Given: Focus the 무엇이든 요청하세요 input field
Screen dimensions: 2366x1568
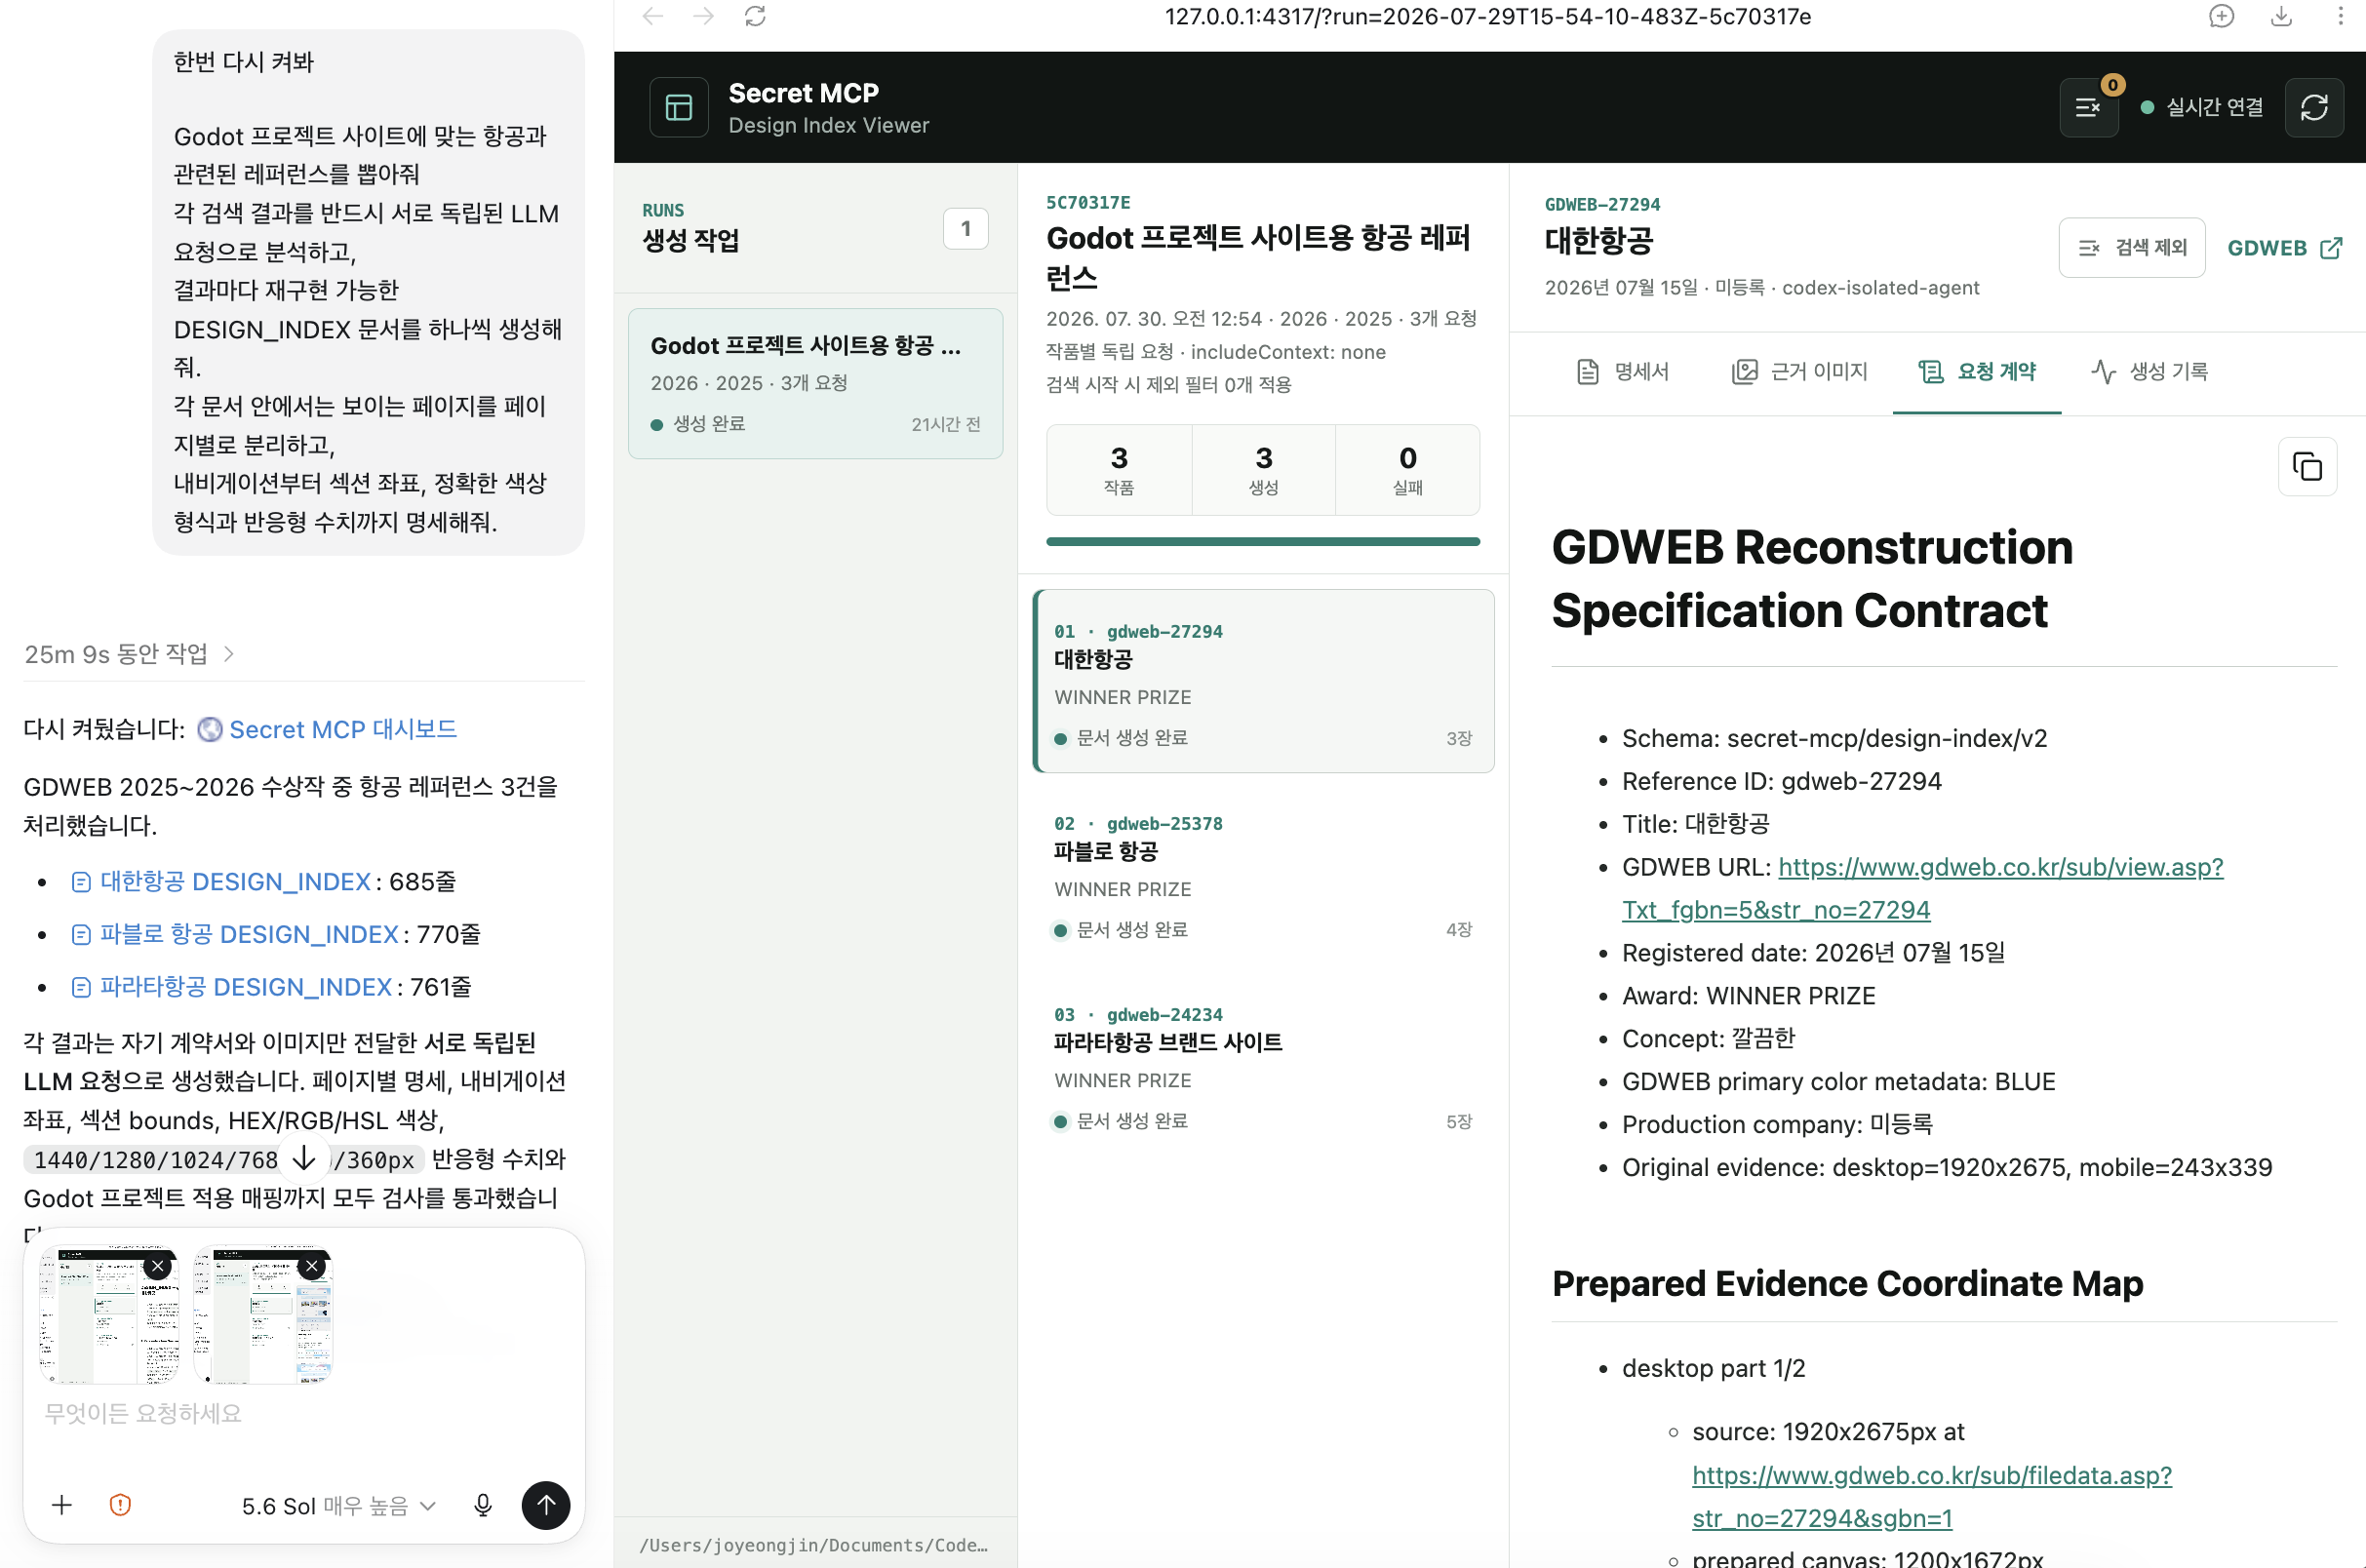Looking at the screenshot, I should pyautogui.click(x=303, y=1413).
